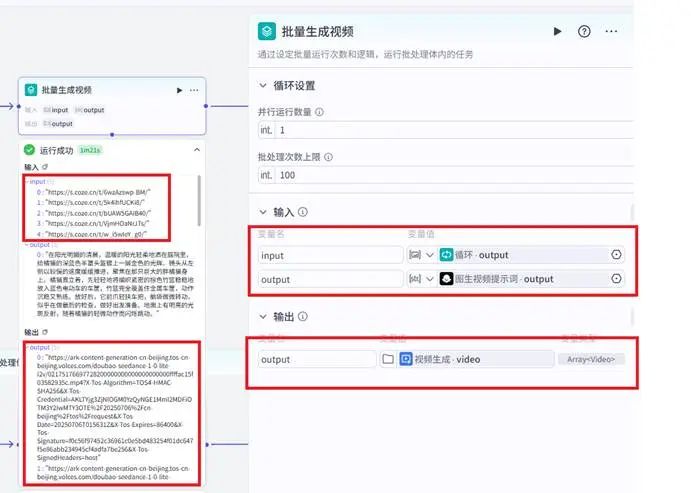Click the 视频生成 node icon
The width and height of the screenshot is (691, 493).
pos(405,359)
